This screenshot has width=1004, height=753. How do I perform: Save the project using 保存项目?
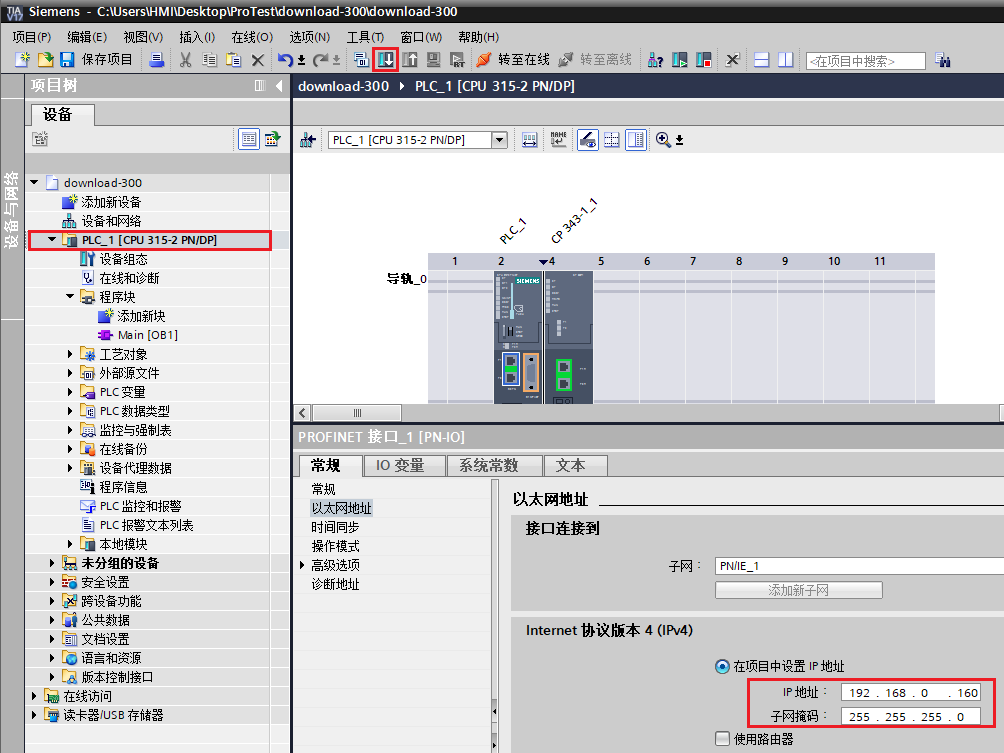(x=96, y=60)
